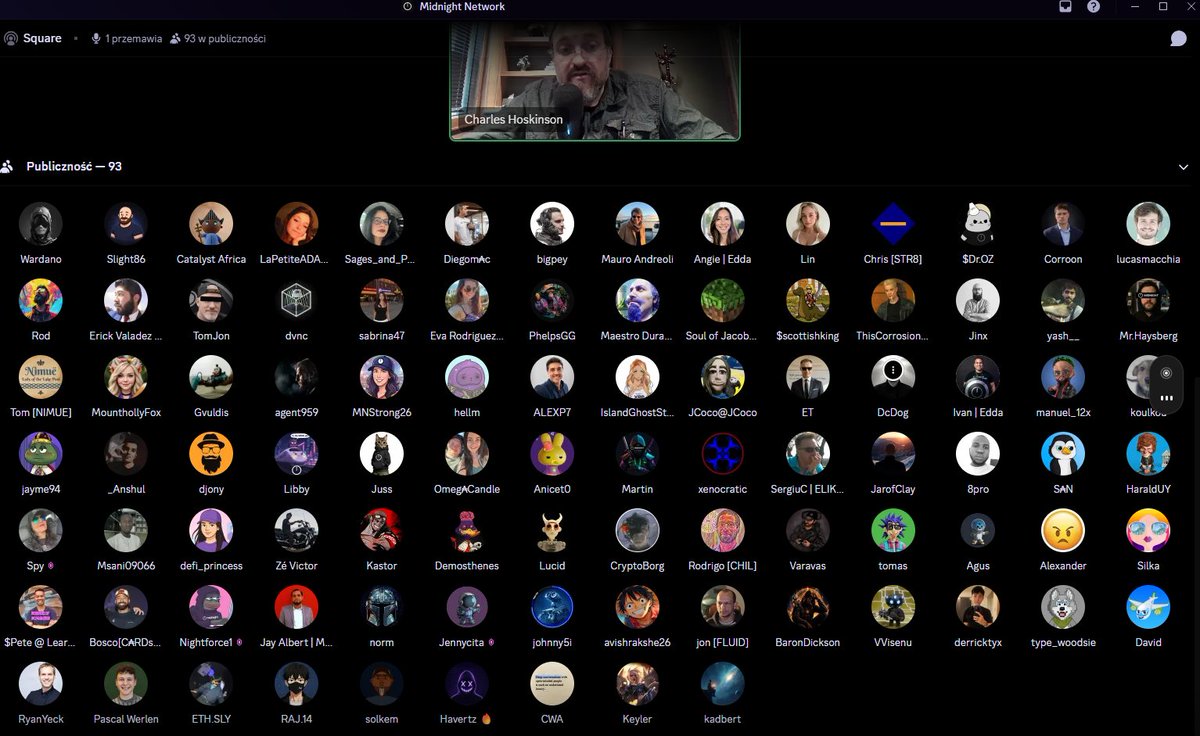The height and width of the screenshot is (736, 1200).
Task: Open Lucid's horned skull avatar
Action: pyautogui.click(x=552, y=530)
